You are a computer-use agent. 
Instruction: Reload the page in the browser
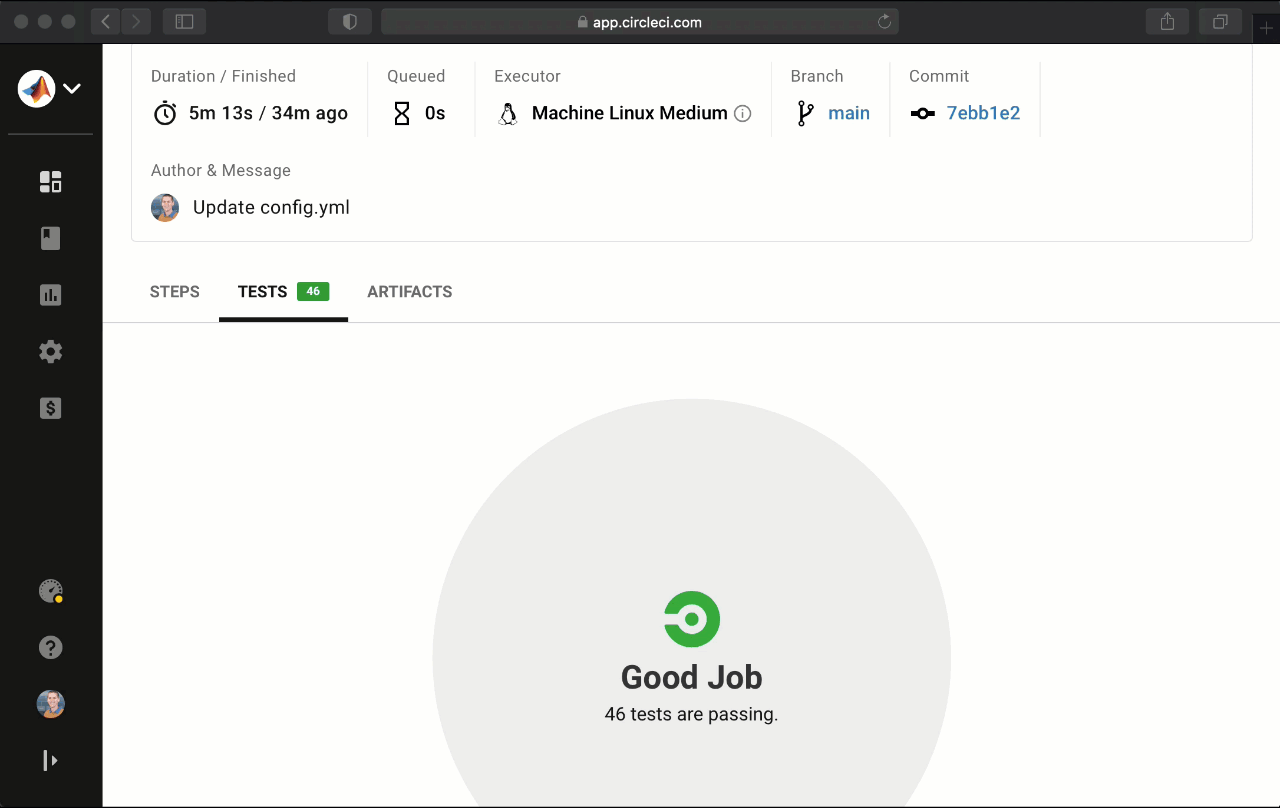pyautogui.click(x=884, y=22)
